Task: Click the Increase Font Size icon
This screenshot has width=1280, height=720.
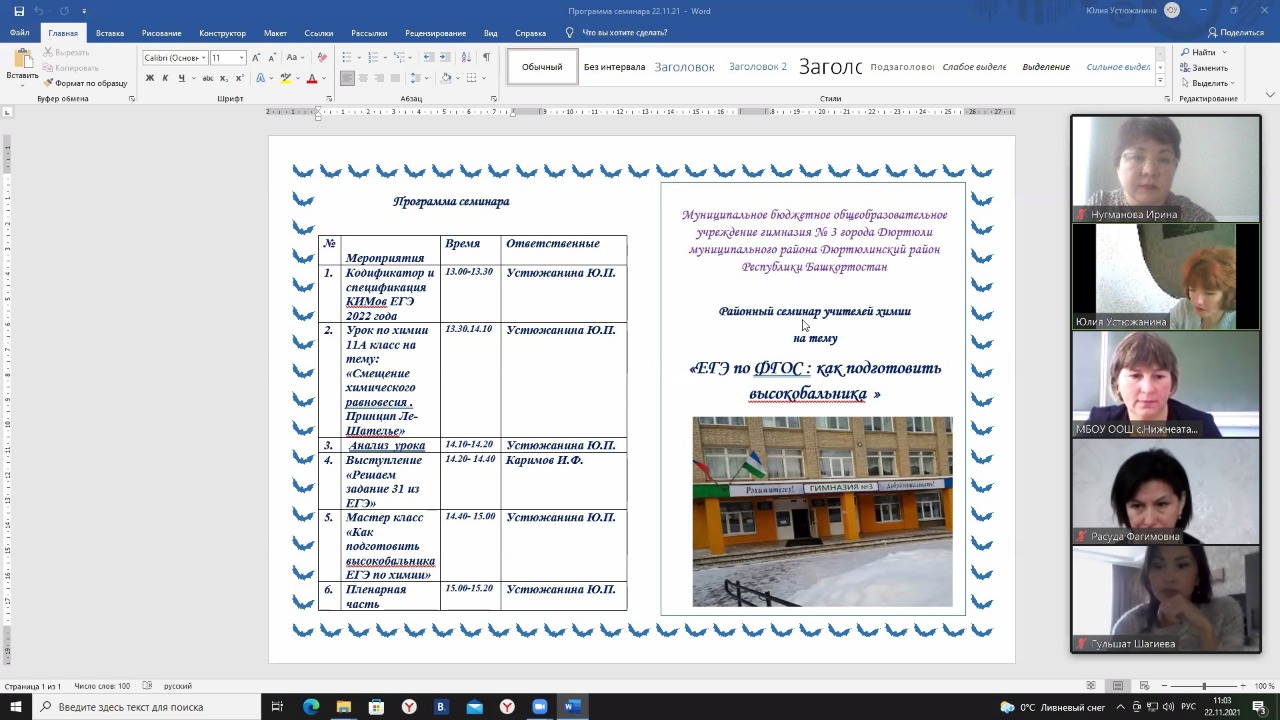Action: (x=256, y=58)
